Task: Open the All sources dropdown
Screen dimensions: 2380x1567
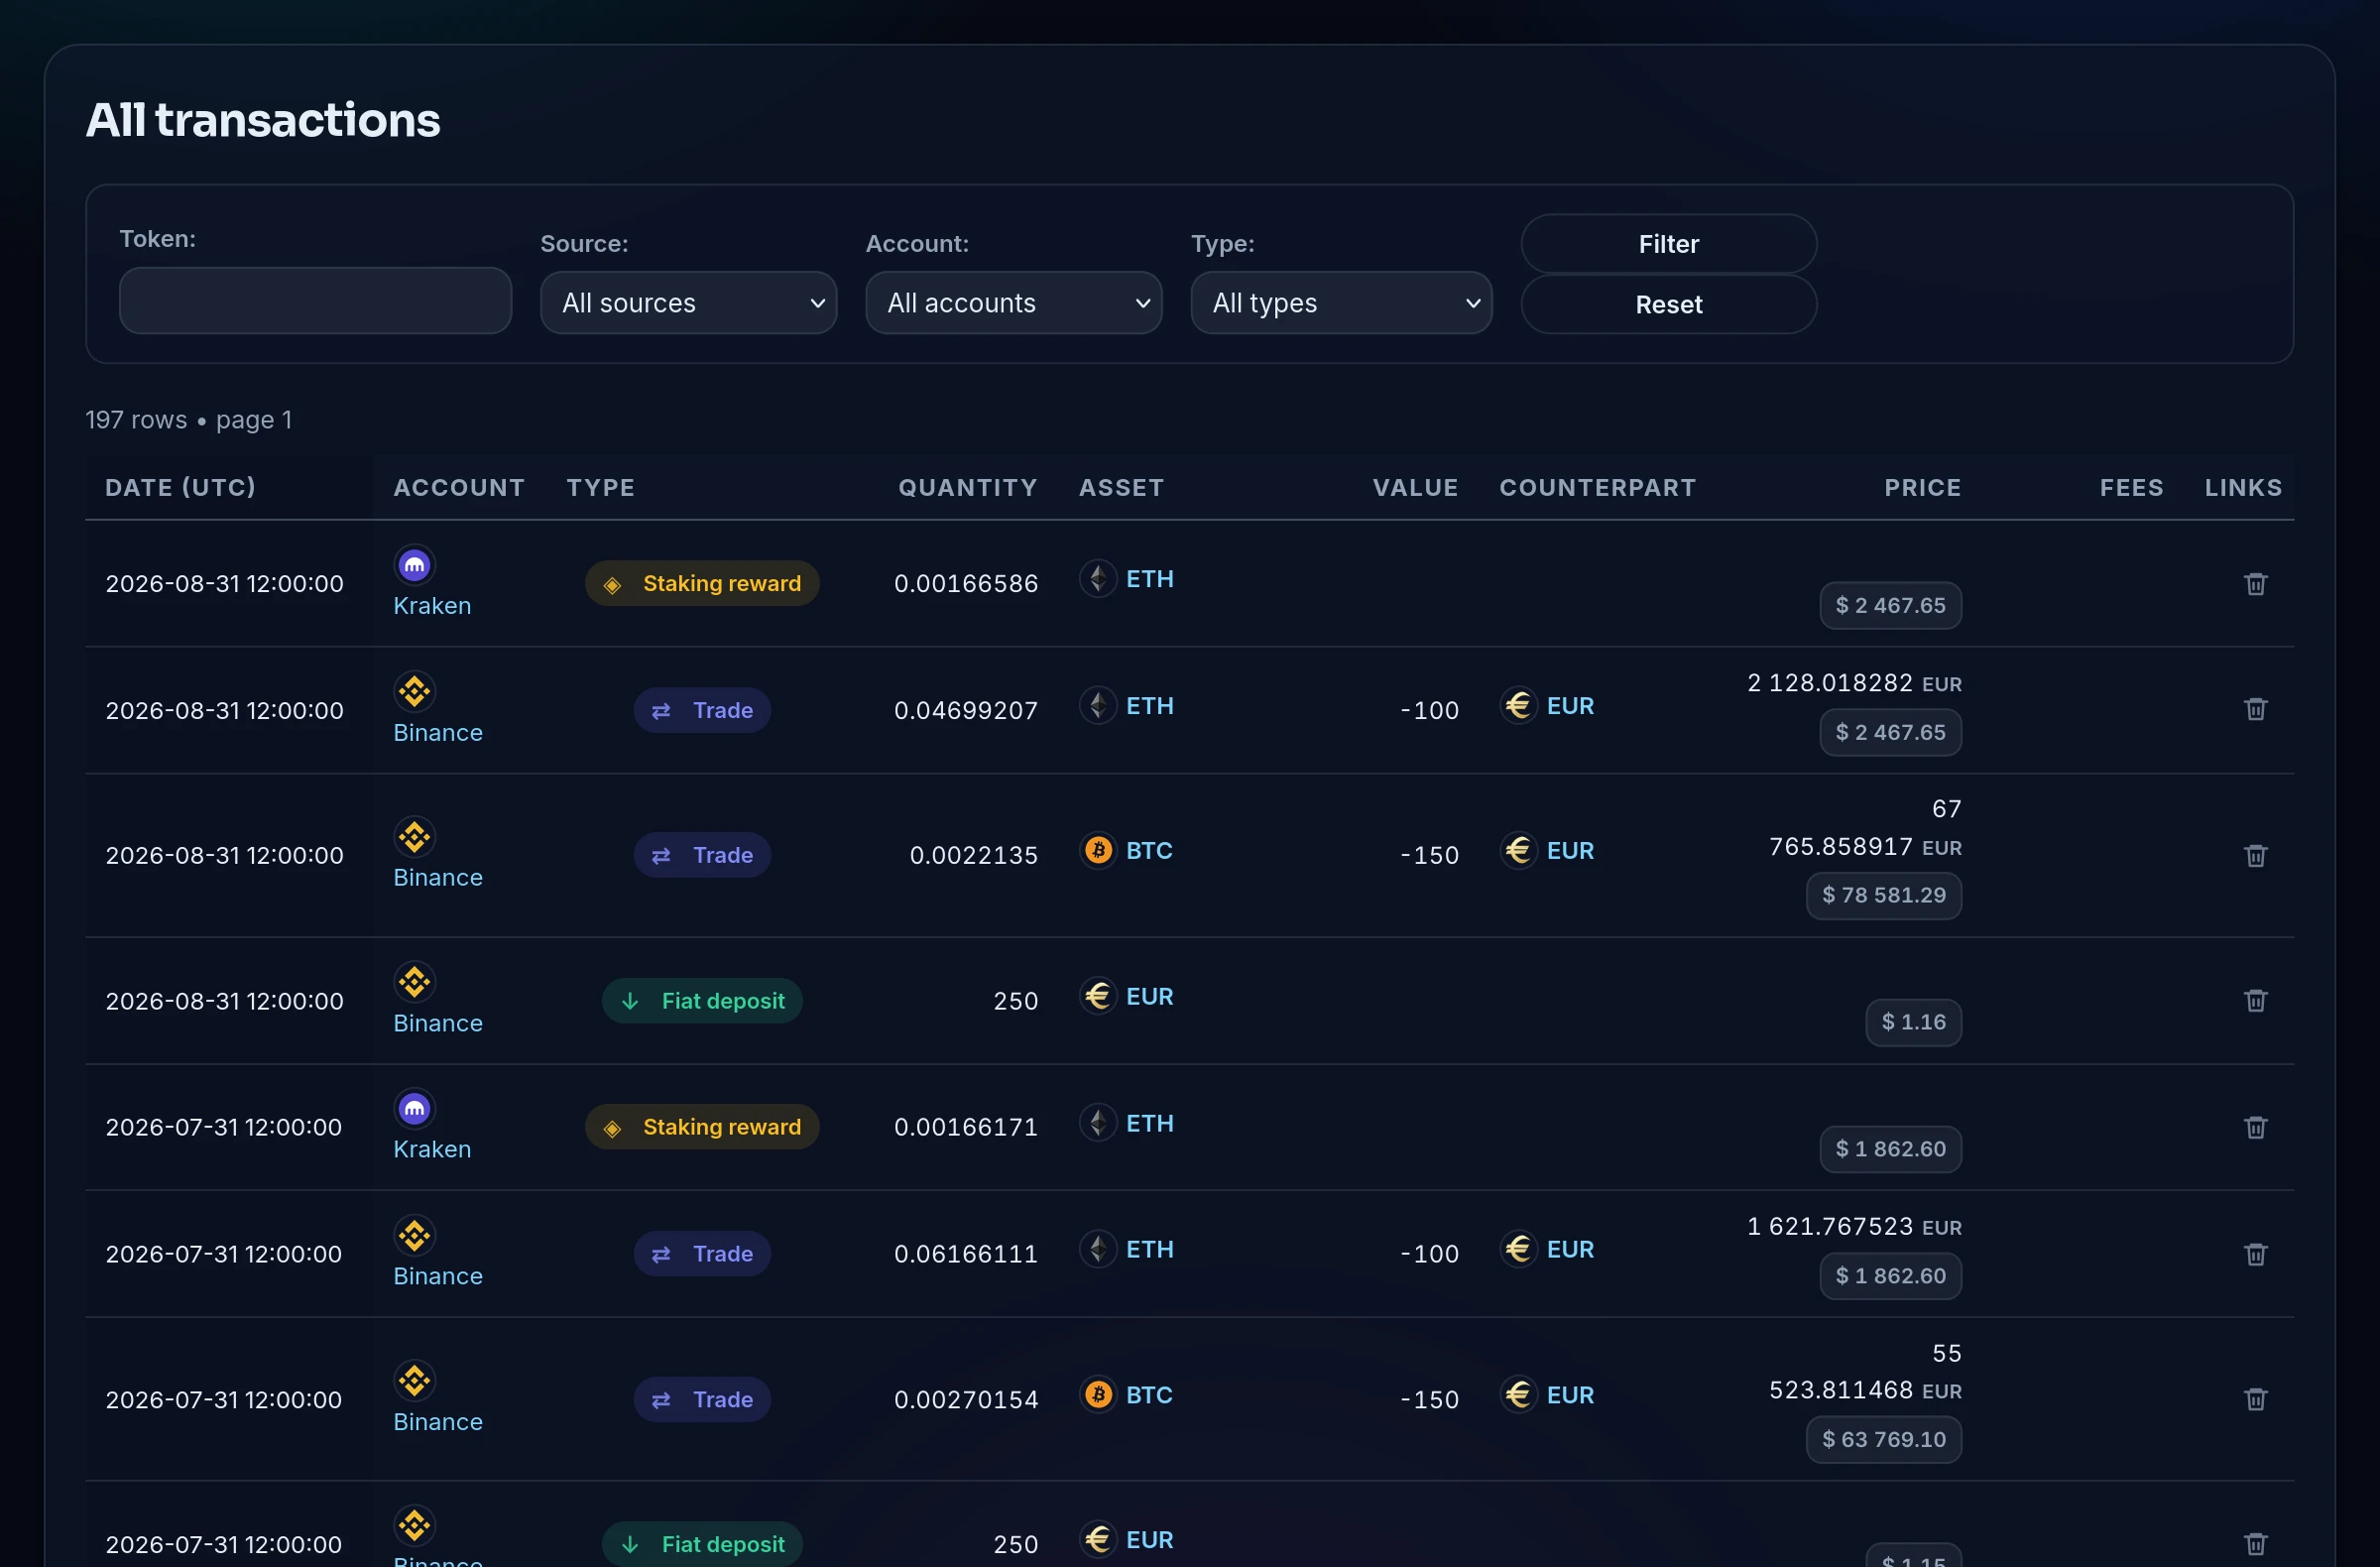Action: [x=688, y=303]
